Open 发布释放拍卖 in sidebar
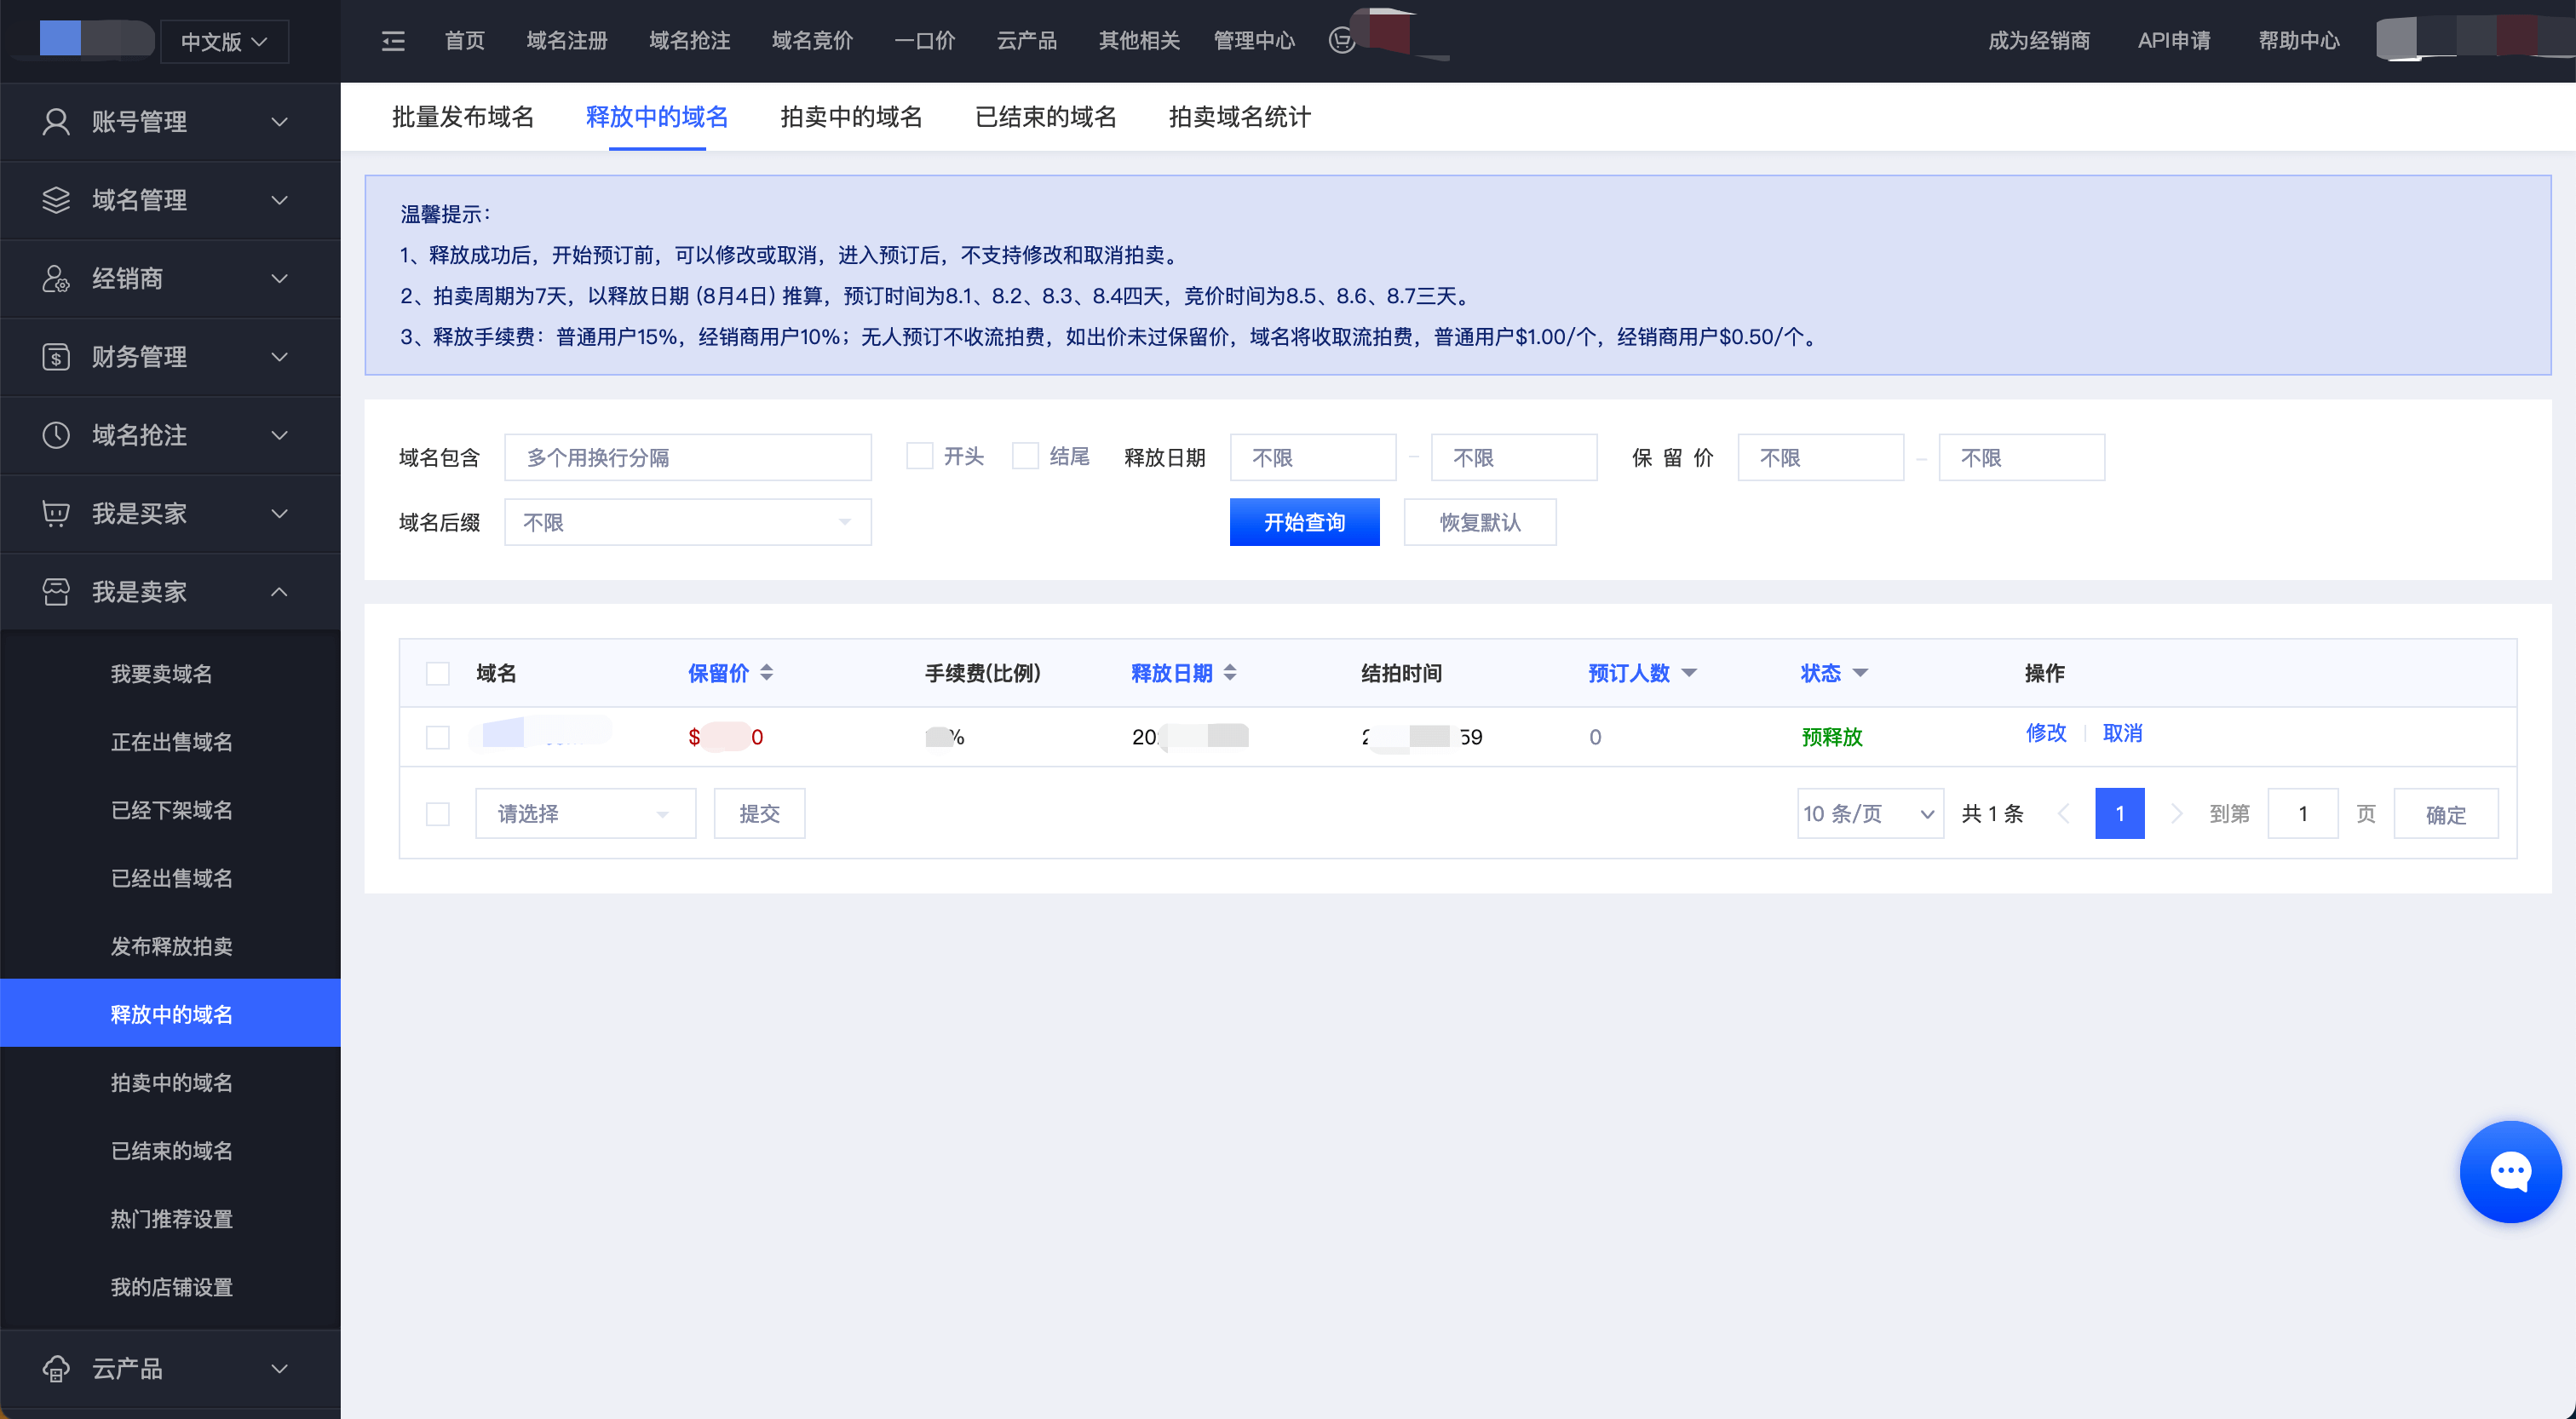Screen dimensions: 2576x1419 click(x=171, y=946)
